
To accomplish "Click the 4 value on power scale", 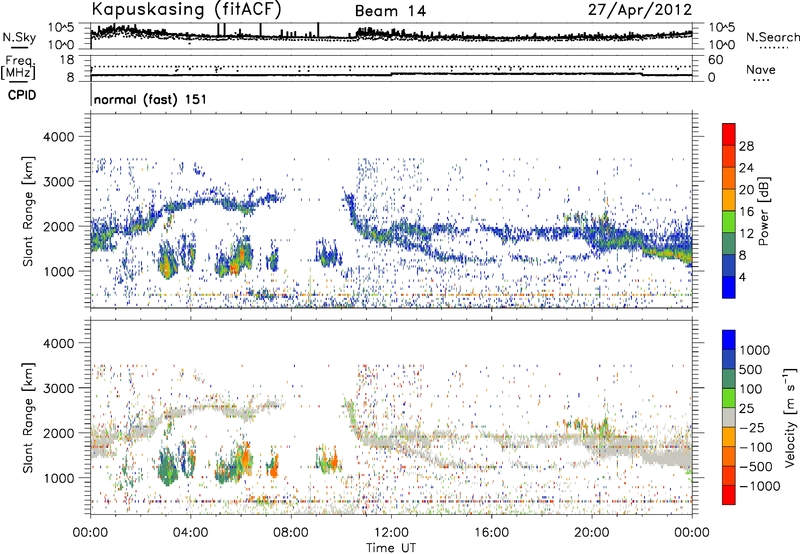I will tap(743, 278).
